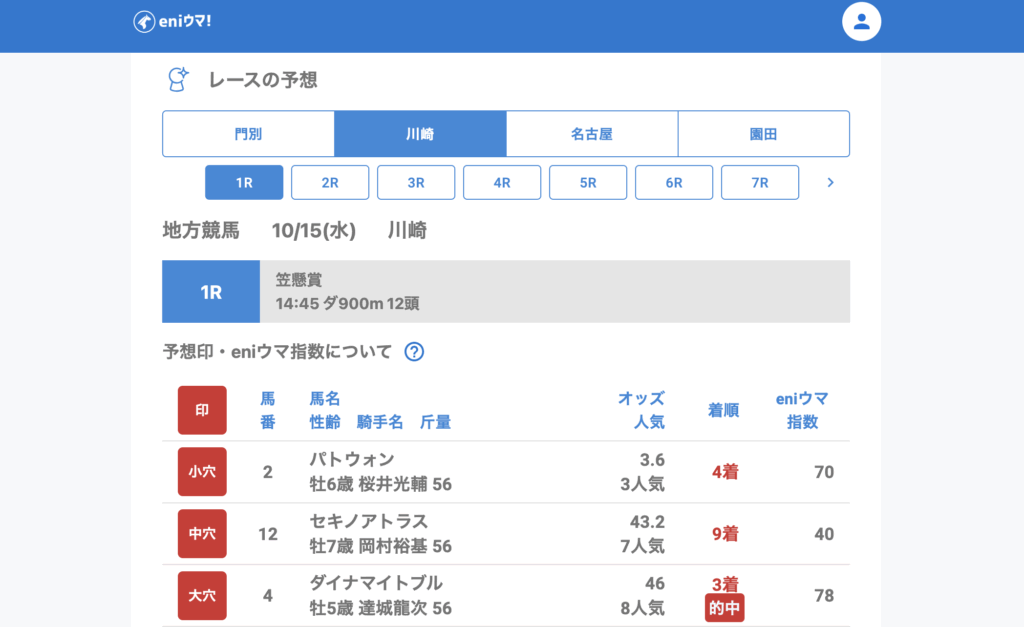Choose race 4R from the race list
This screenshot has height=627, width=1024.
pos(502,183)
